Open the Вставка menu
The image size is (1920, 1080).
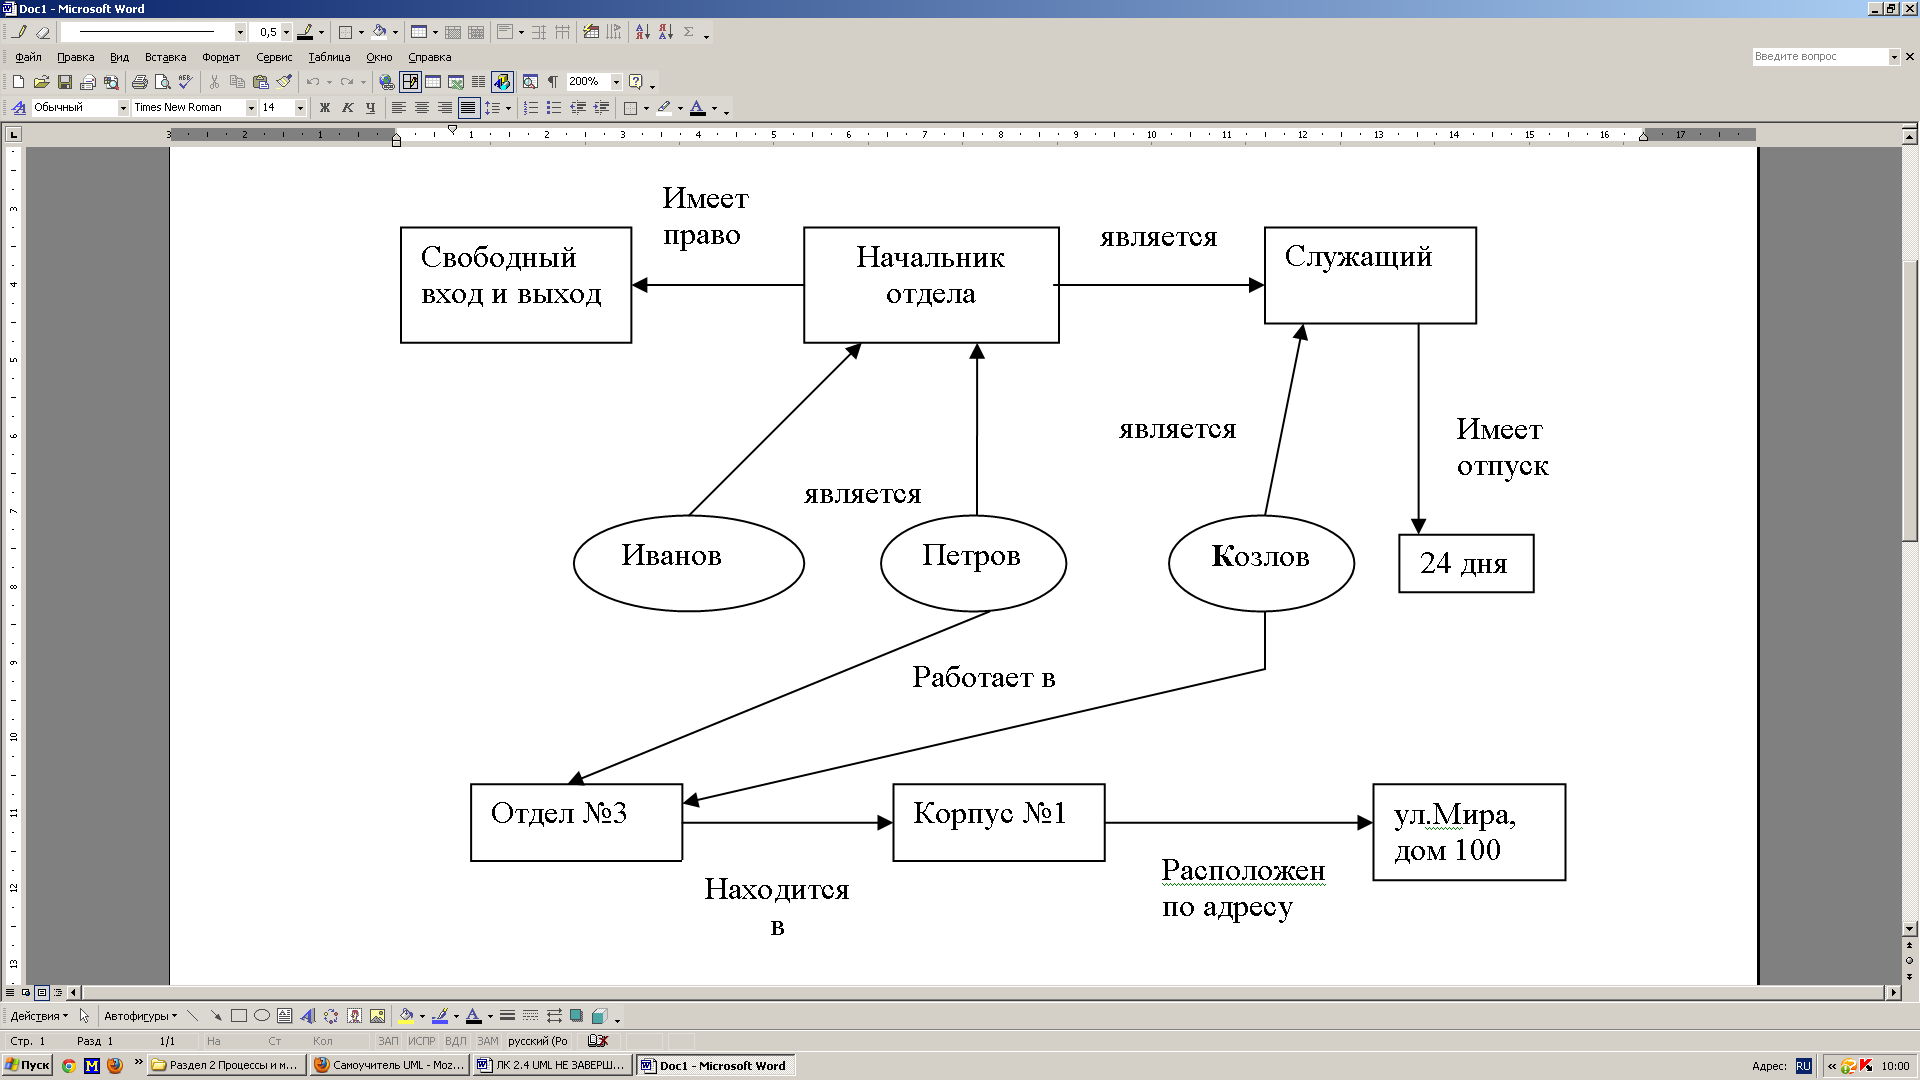(165, 57)
